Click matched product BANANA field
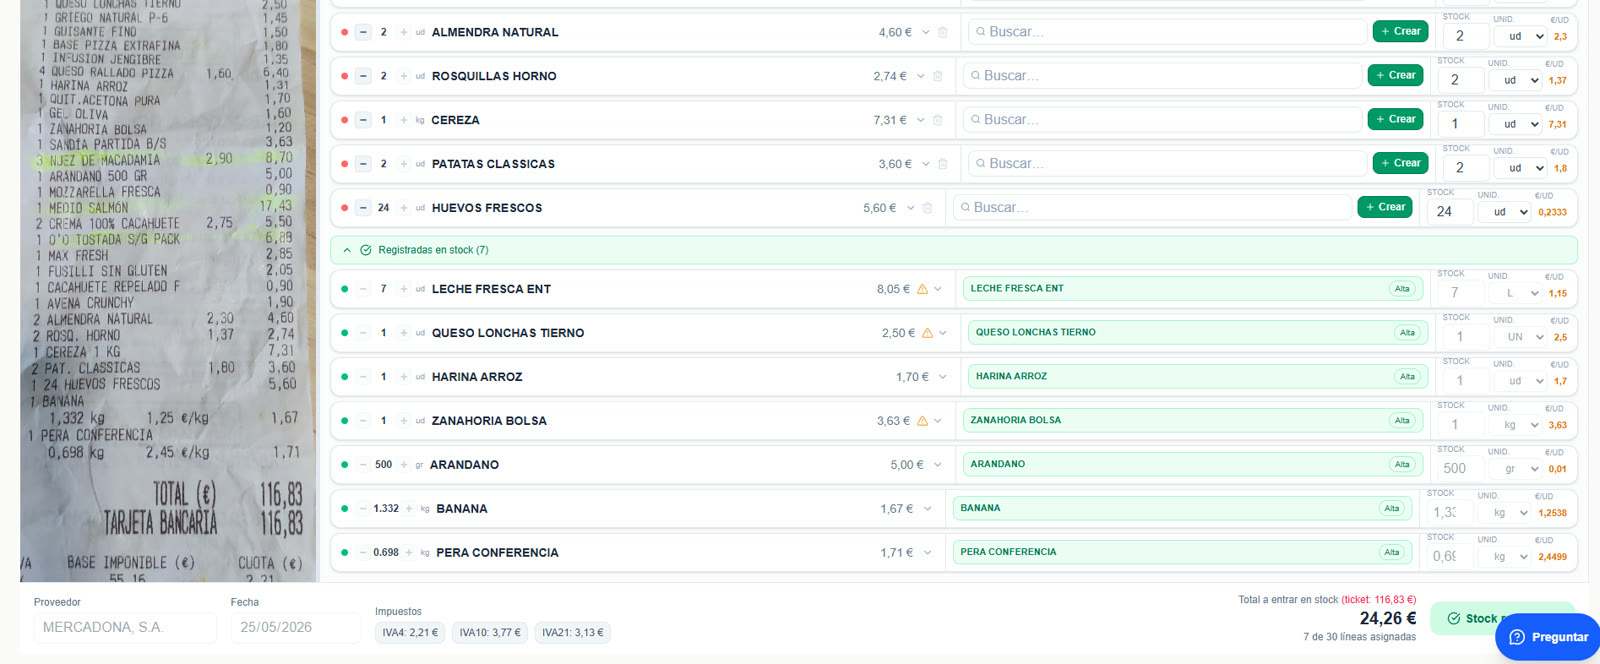 pos(1185,508)
